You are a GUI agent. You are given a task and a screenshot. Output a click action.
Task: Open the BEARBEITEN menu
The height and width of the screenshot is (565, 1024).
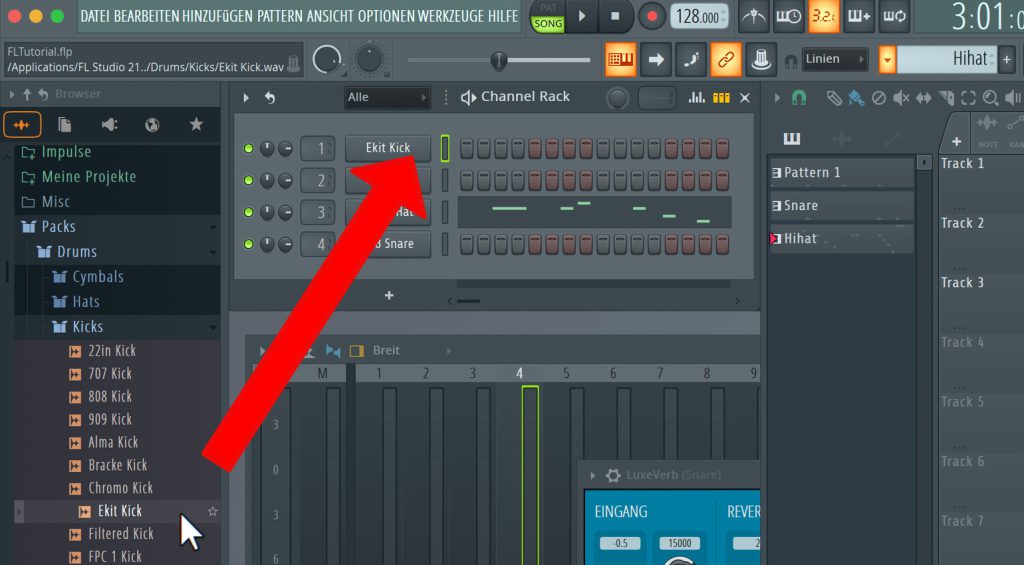pyautogui.click(x=146, y=16)
